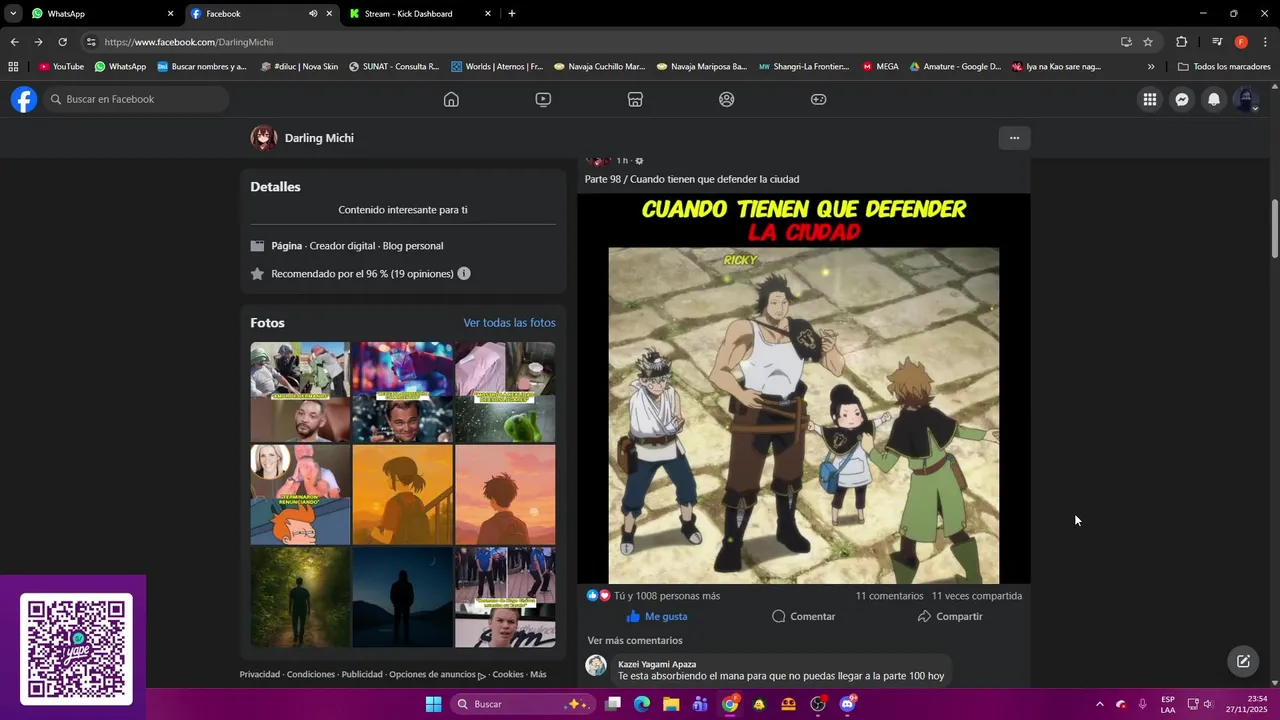
Task: Expand the Más footer menu
Action: [x=538, y=674]
